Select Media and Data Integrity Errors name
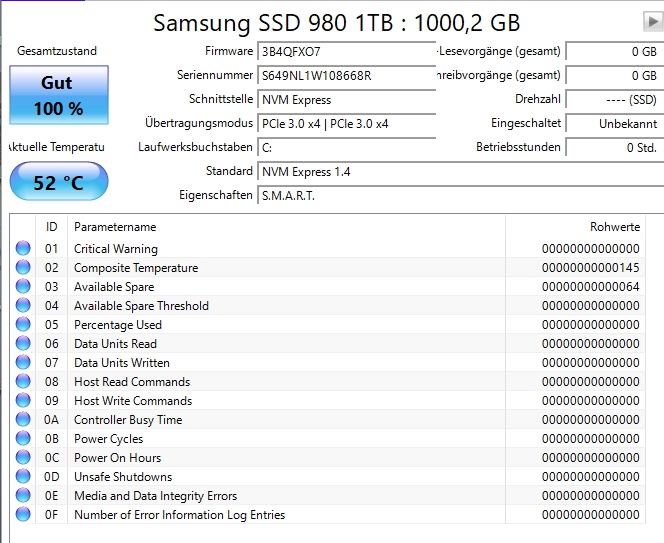664x543 pixels. pos(155,496)
